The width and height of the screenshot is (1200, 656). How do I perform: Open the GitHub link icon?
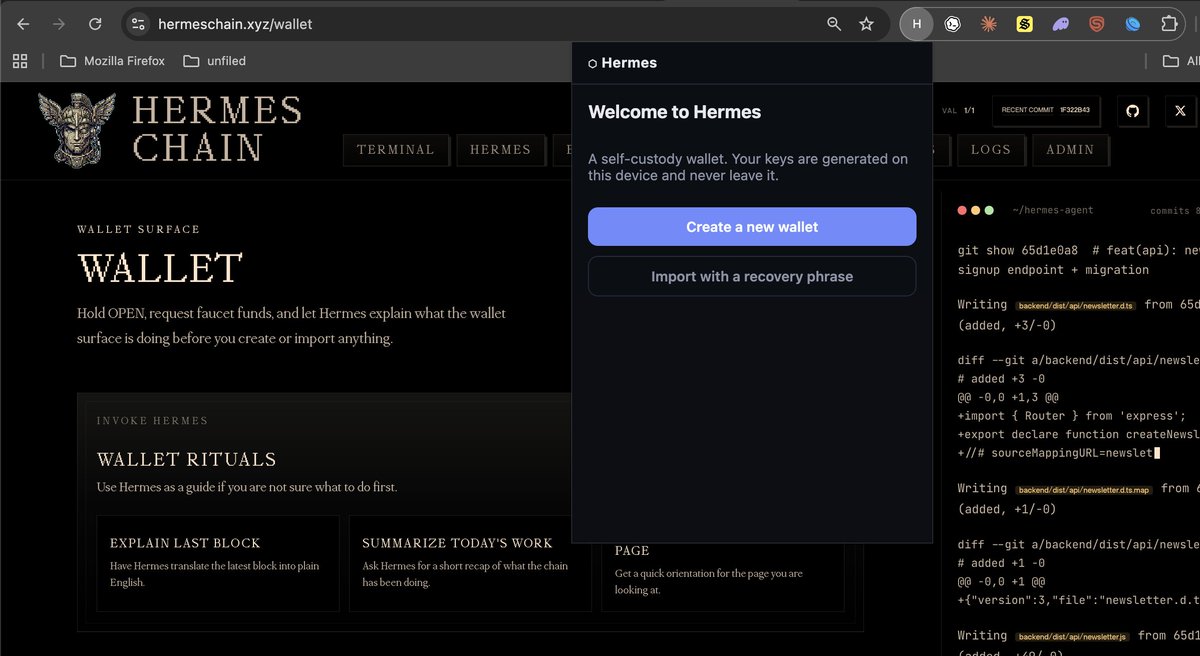point(1132,111)
